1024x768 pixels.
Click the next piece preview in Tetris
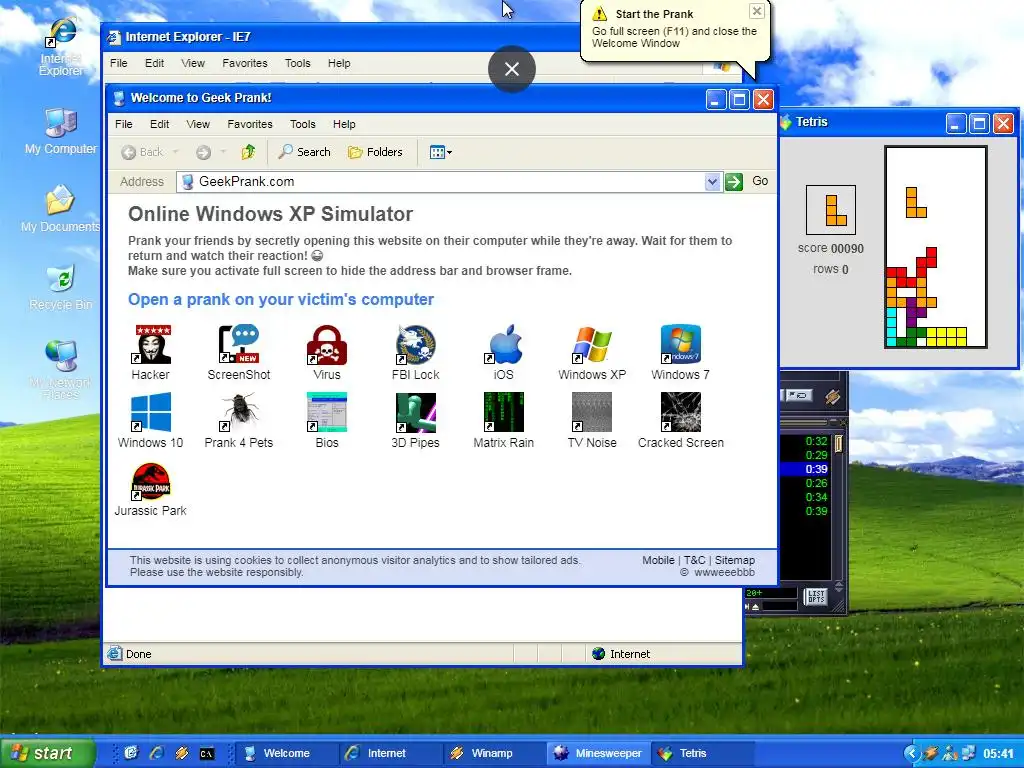click(x=831, y=210)
